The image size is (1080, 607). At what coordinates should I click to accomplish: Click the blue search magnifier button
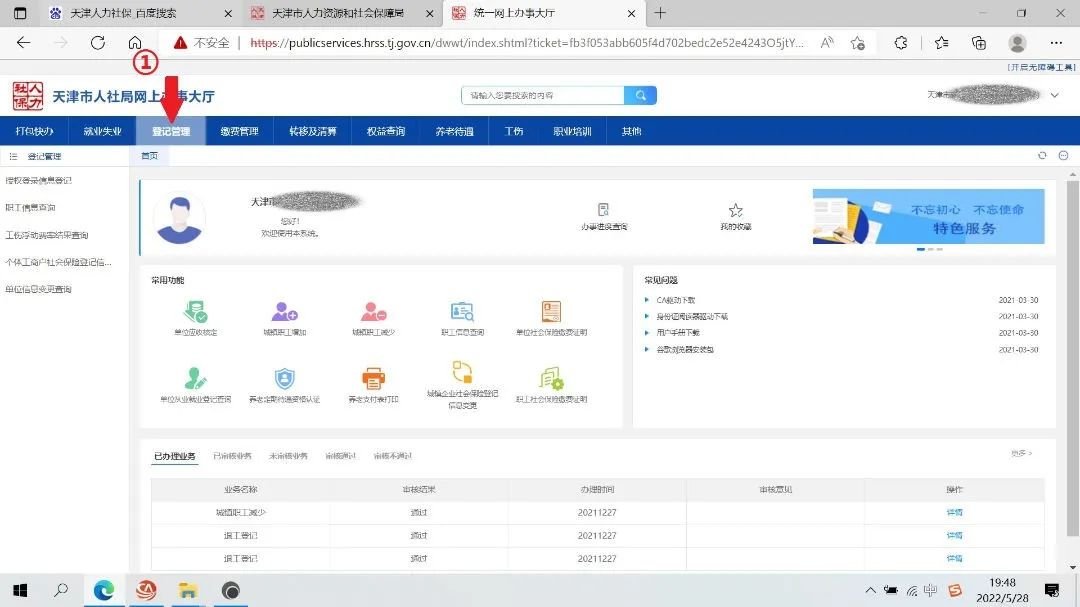point(640,95)
